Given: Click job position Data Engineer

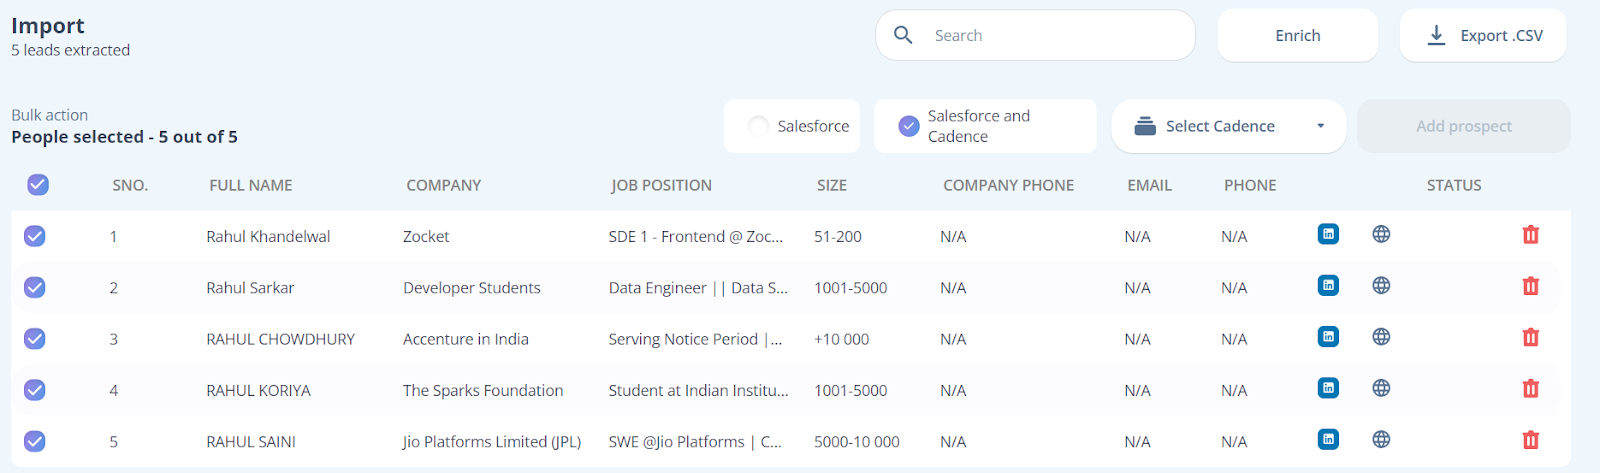Looking at the screenshot, I should pyautogui.click(x=698, y=288).
